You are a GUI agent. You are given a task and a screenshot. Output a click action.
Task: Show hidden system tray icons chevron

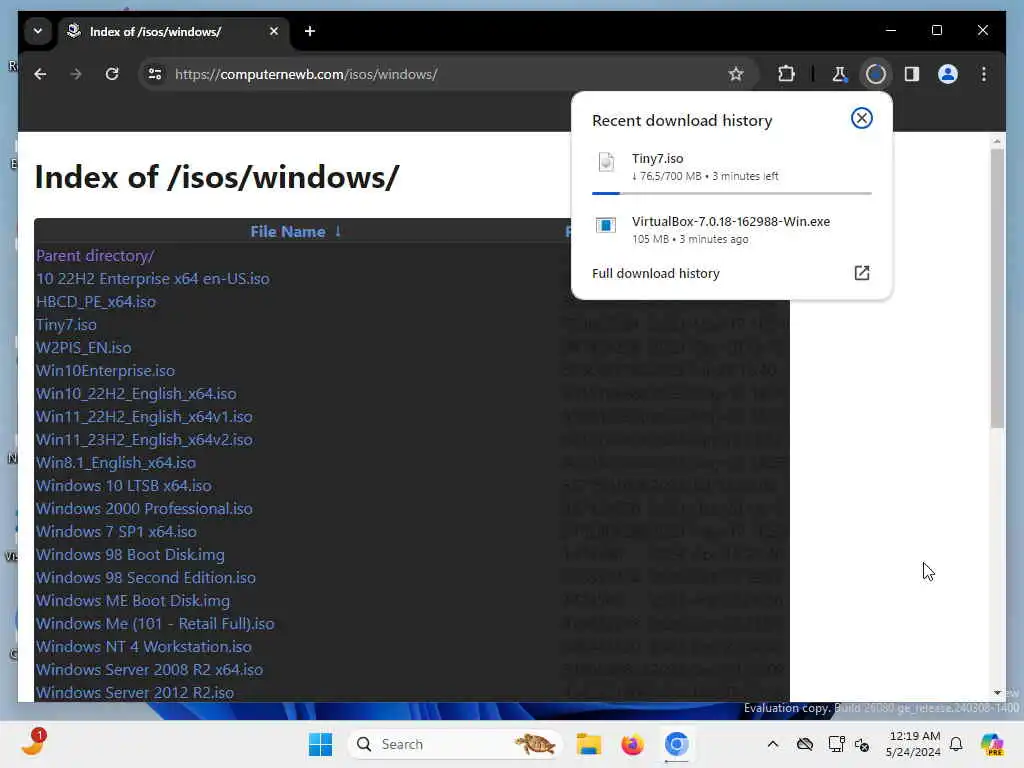[773, 744]
